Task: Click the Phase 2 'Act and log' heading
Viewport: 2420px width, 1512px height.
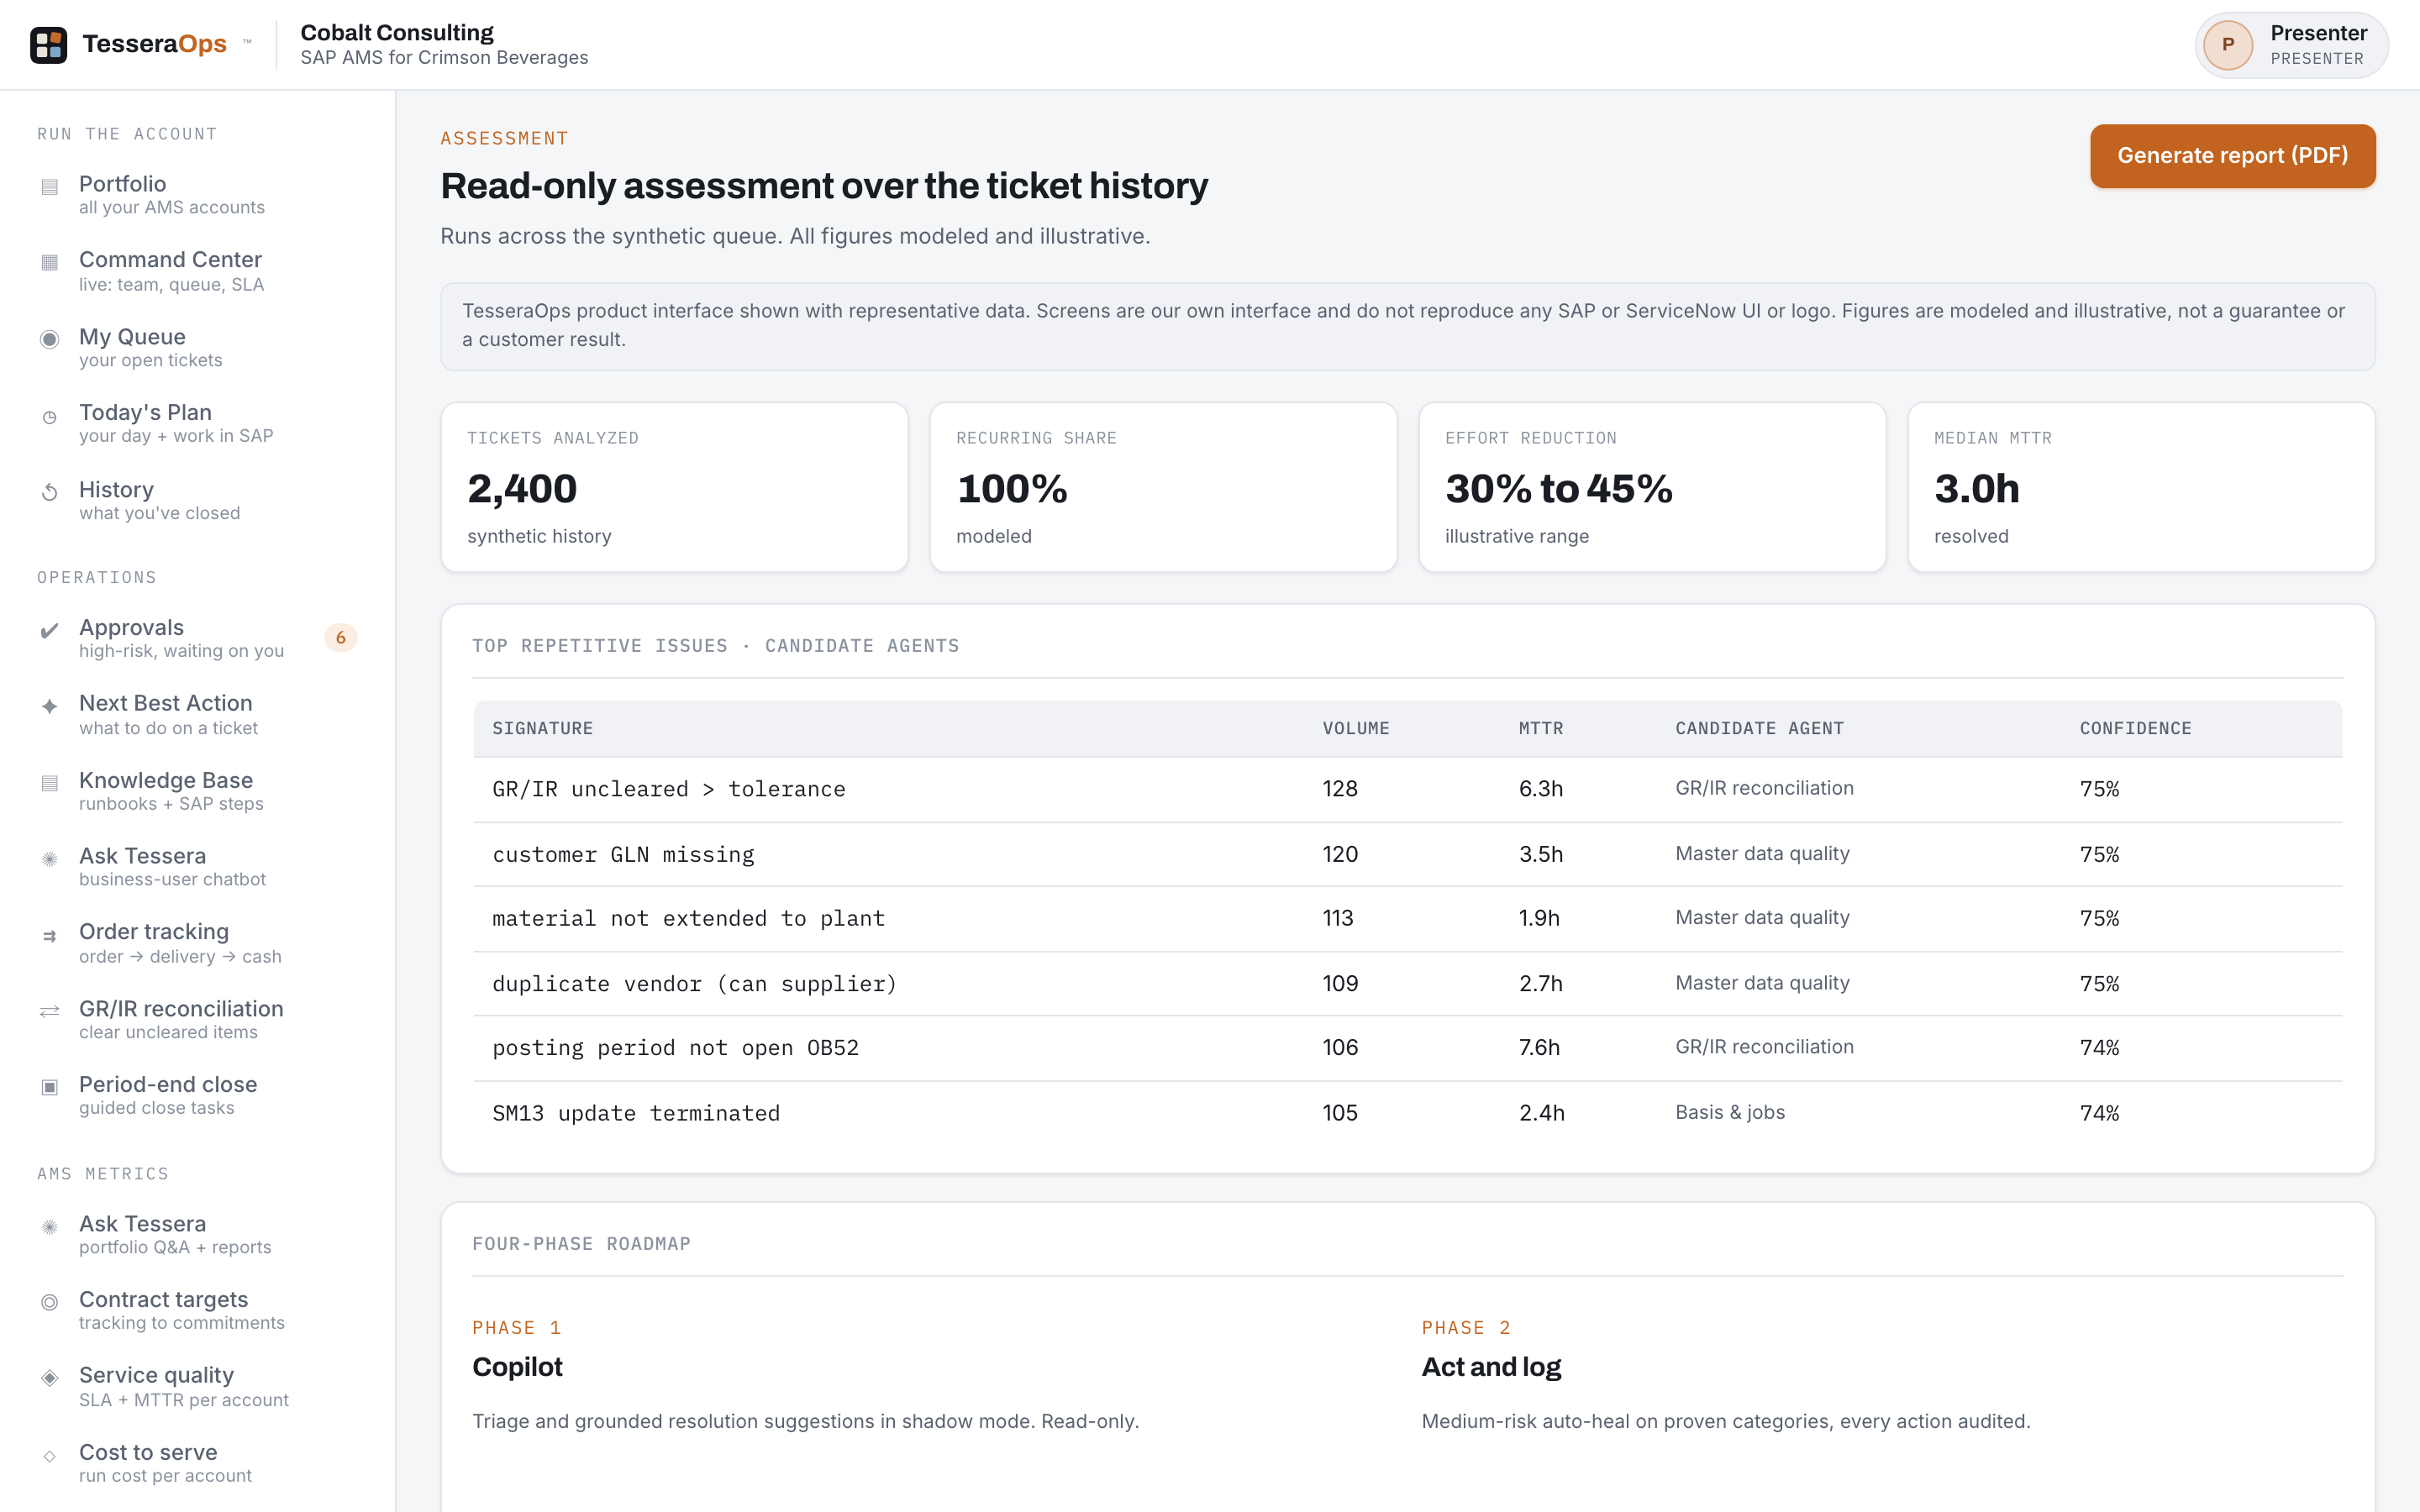Action: coord(1491,1367)
